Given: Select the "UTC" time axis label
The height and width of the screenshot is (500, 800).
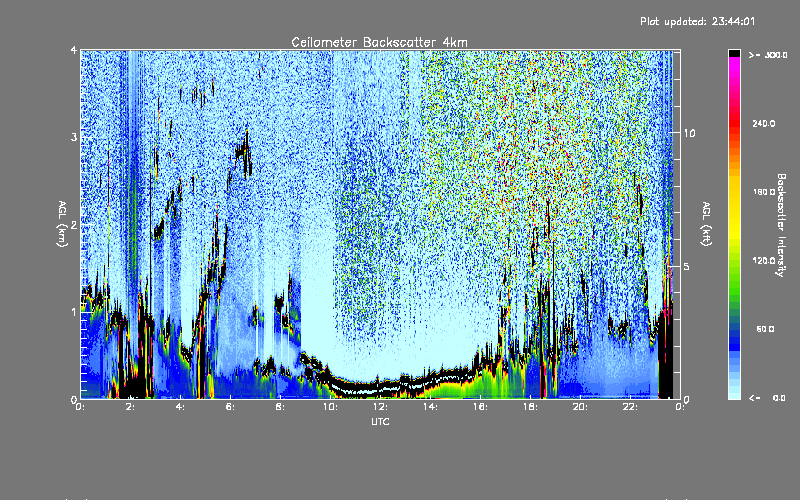Looking at the screenshot, I should pos(380,421).
